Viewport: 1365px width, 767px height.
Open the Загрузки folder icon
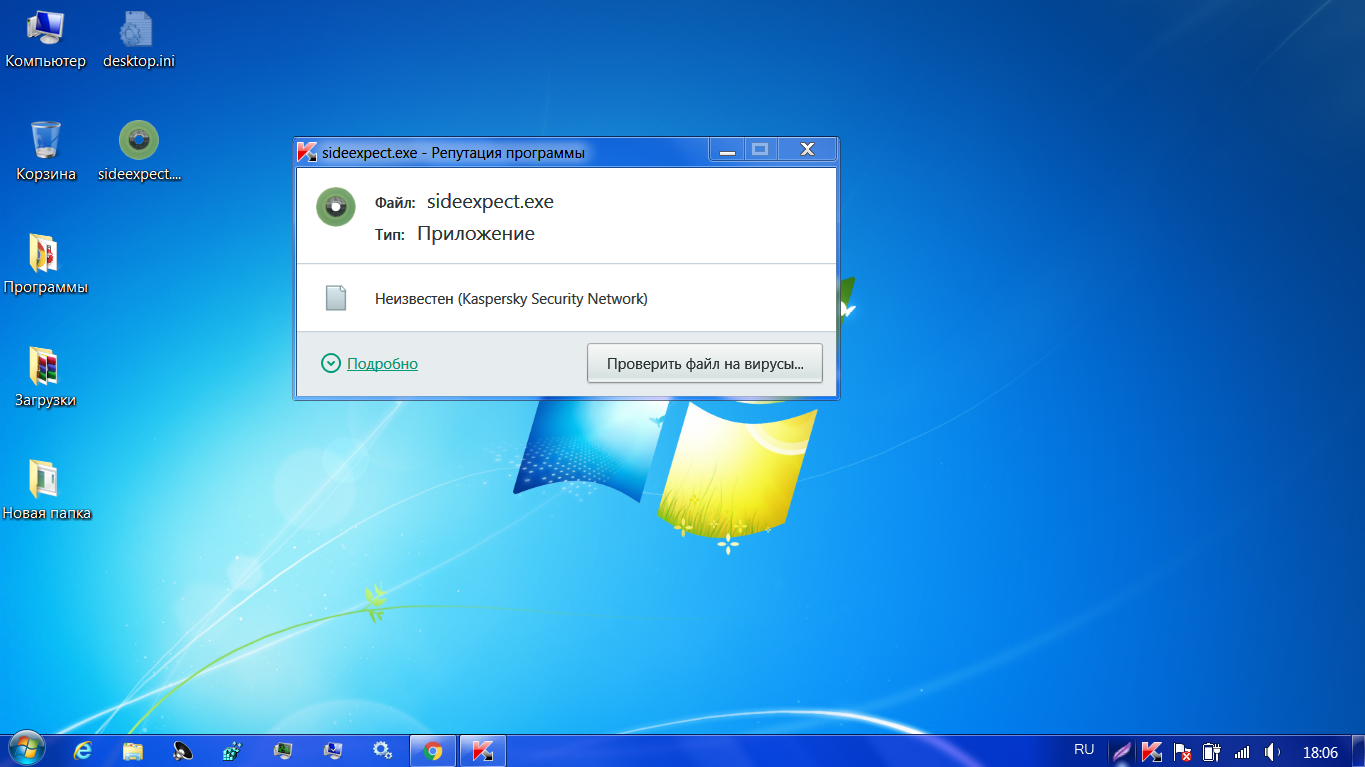pos(46,378)
